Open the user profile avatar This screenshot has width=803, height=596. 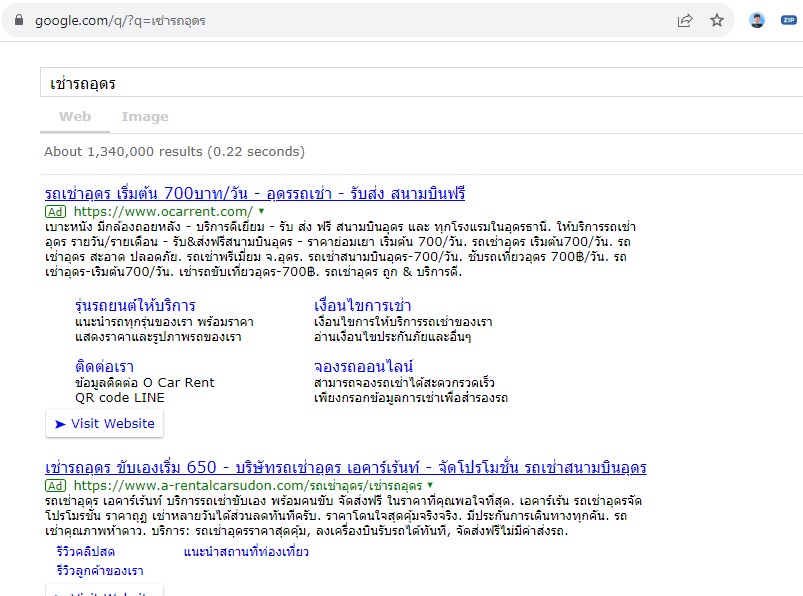pos(757,20)
